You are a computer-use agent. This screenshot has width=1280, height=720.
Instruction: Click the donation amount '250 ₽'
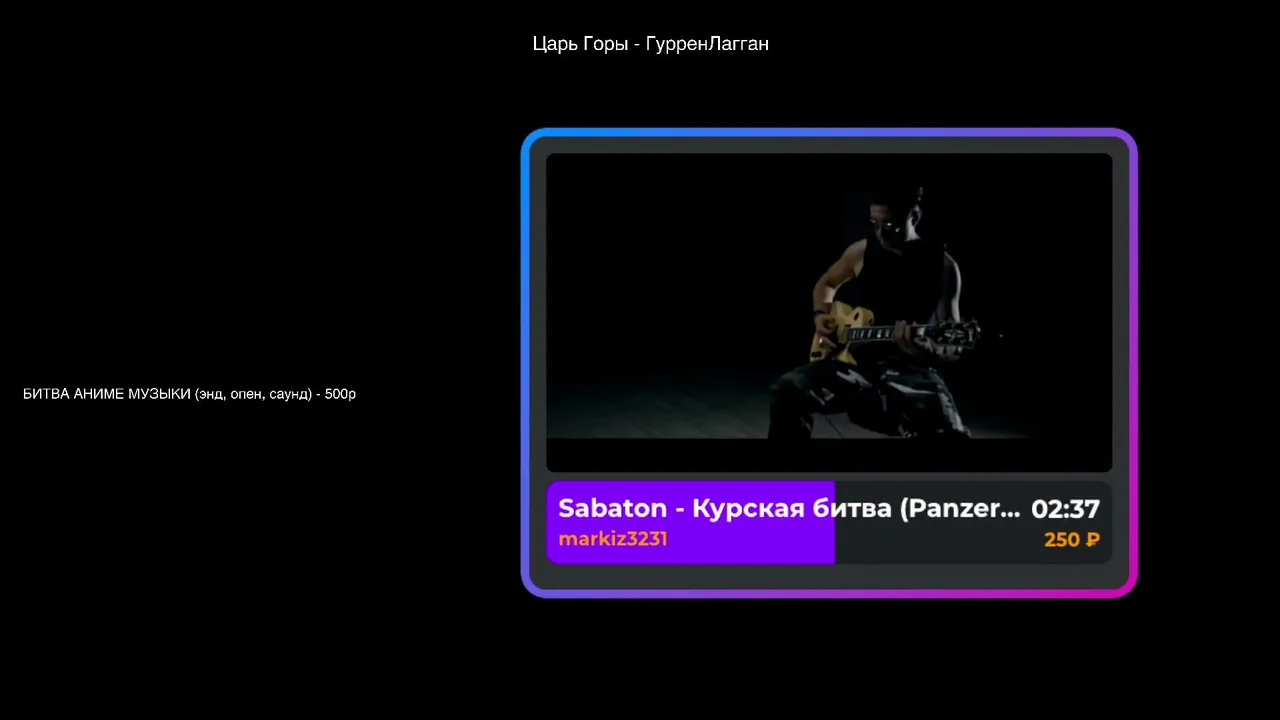click(1072, 540)
